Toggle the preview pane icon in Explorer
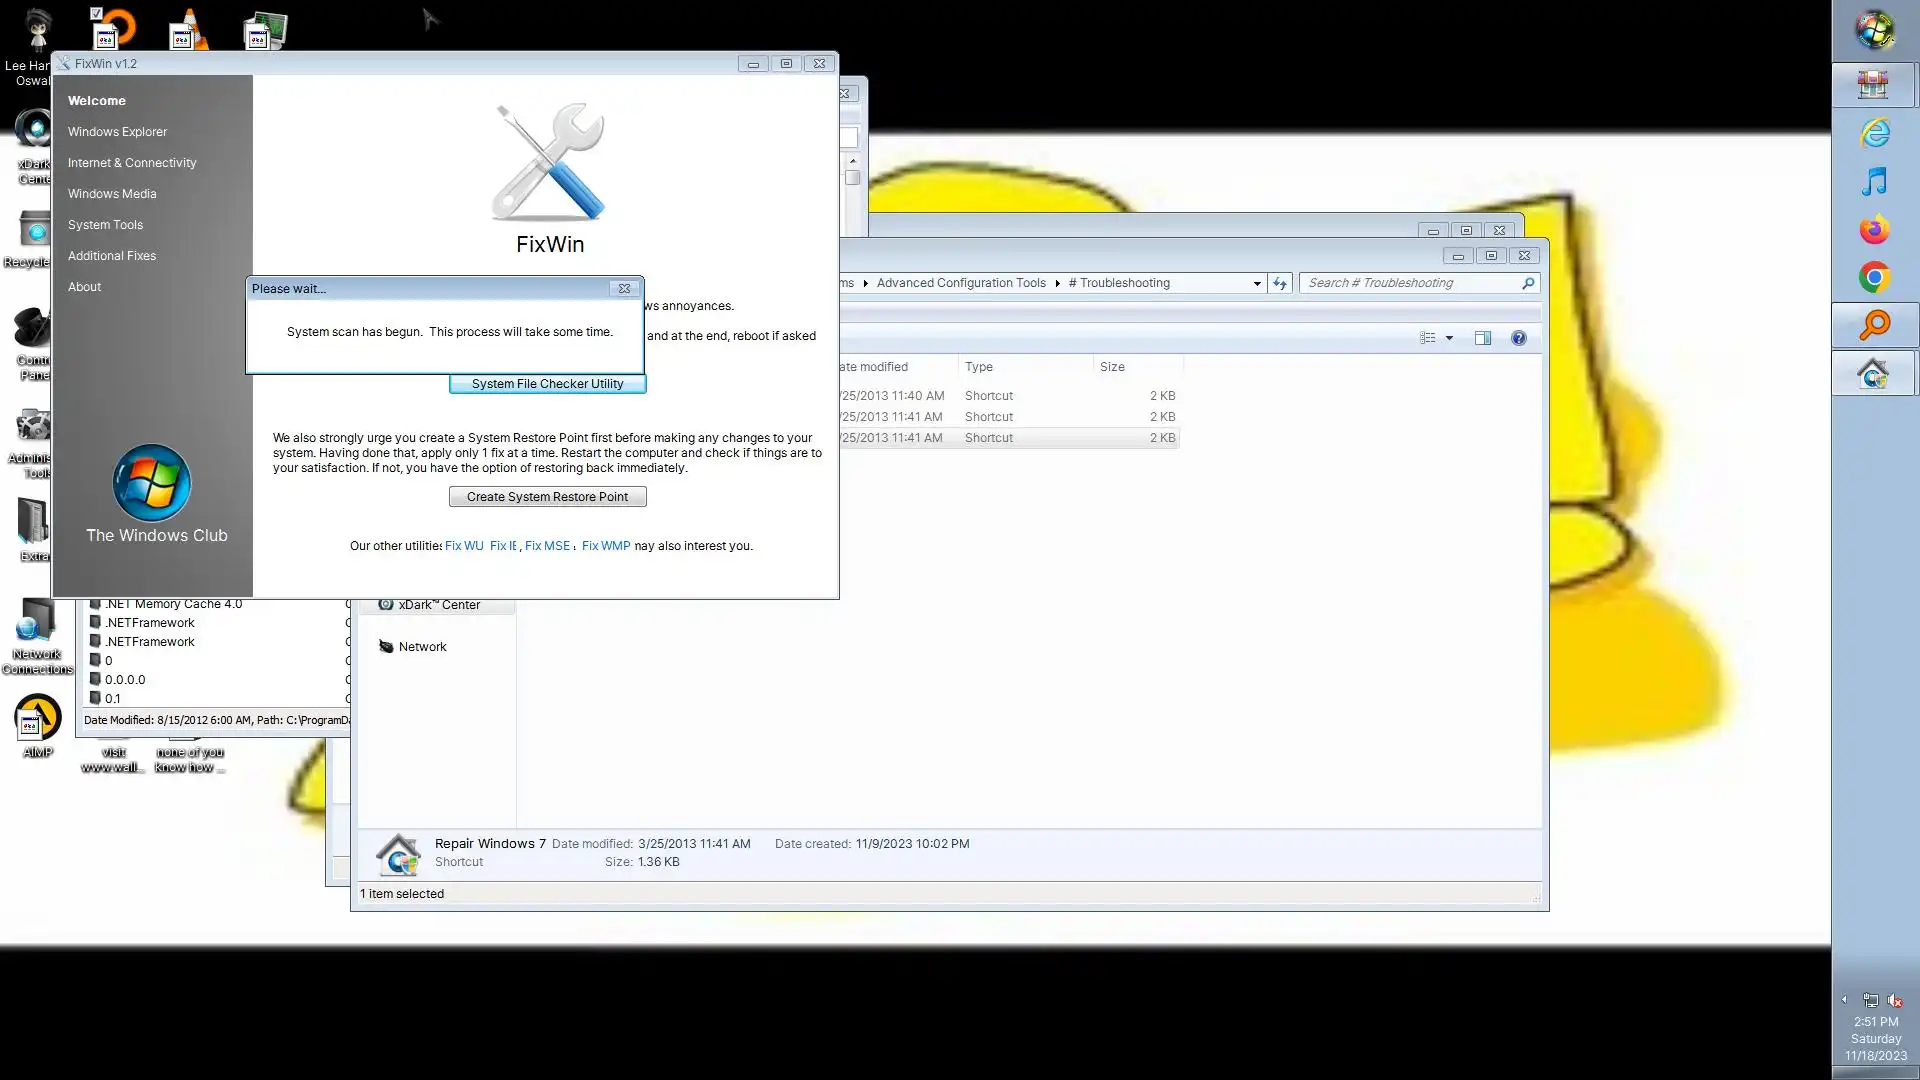 (x=1482, y=338)
